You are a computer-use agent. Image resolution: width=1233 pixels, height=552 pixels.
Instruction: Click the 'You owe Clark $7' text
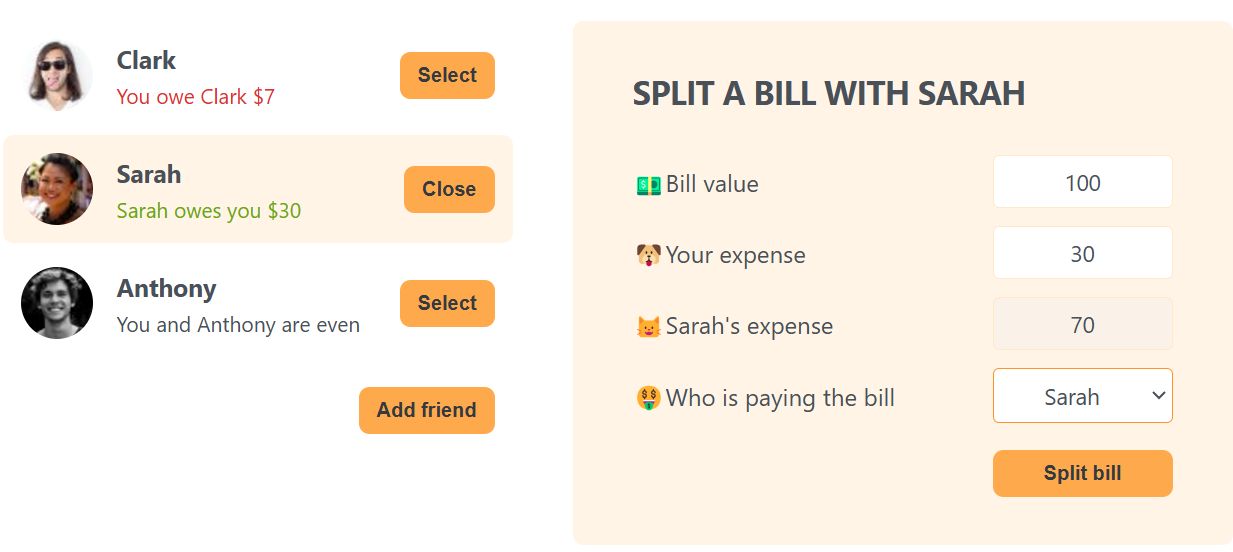(x=195, y=97)
